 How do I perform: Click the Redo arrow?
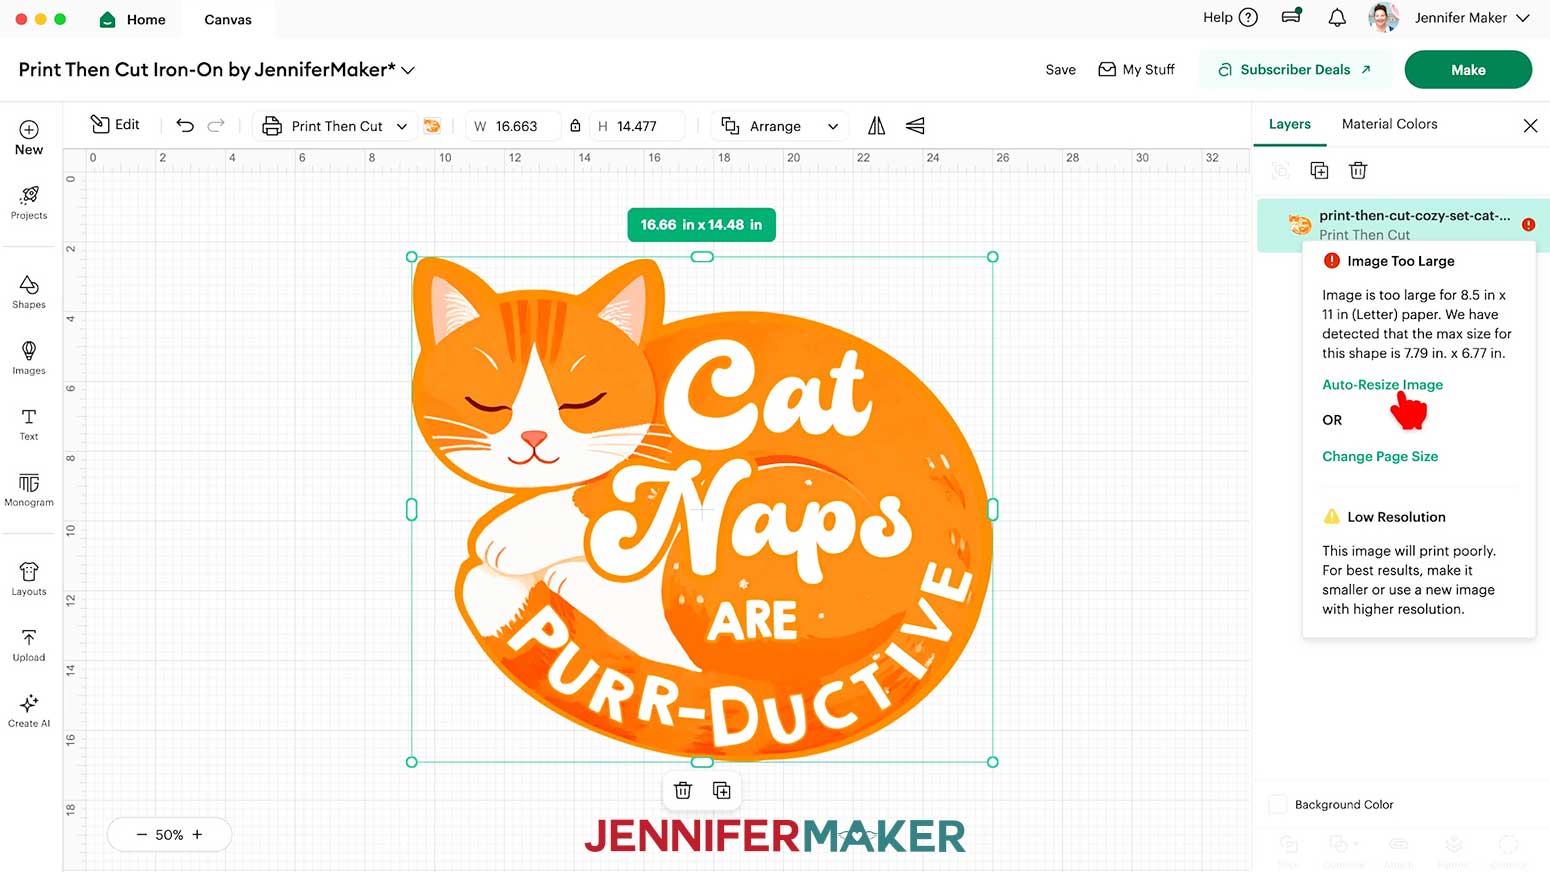coord(216,125)
